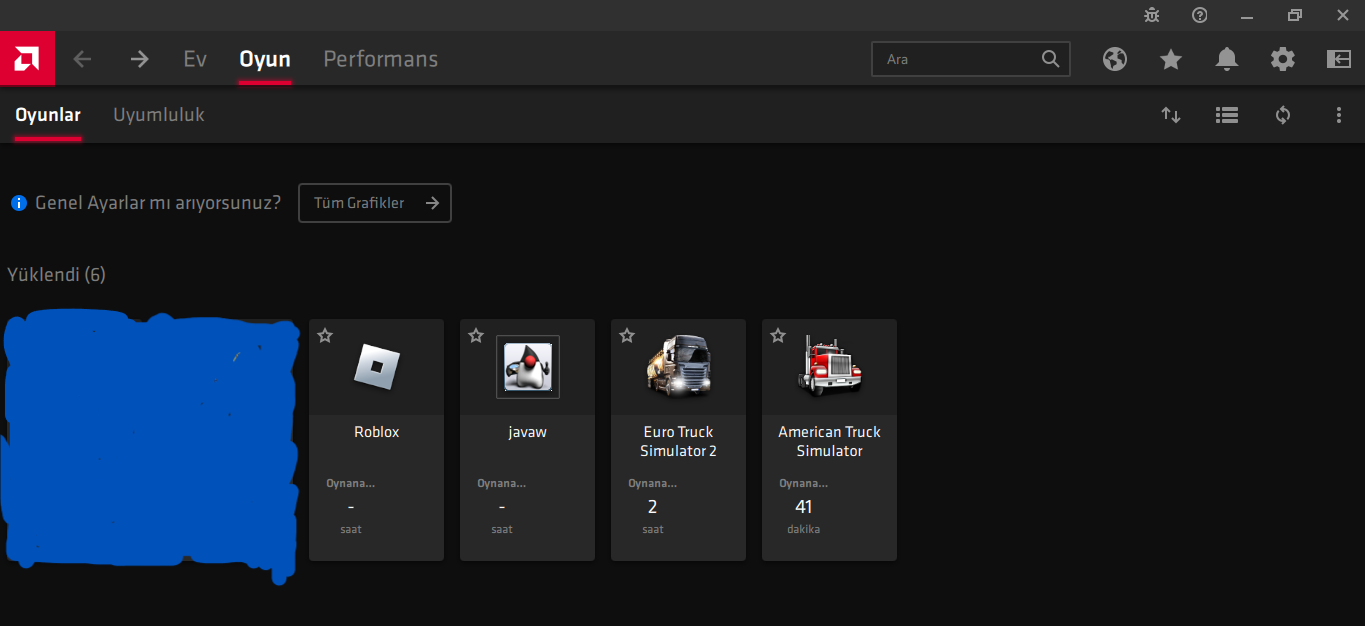Click the Tüm Grafikler button
The width and height of the screenshot is (1365, 626).
[375, 203]
